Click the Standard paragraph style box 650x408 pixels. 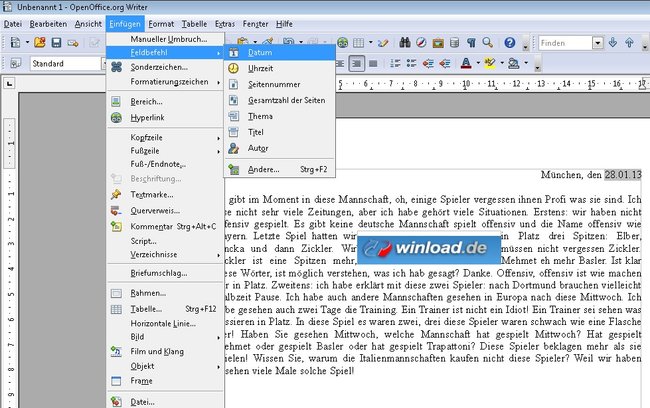pyautogui.click(x=66, y=63)
